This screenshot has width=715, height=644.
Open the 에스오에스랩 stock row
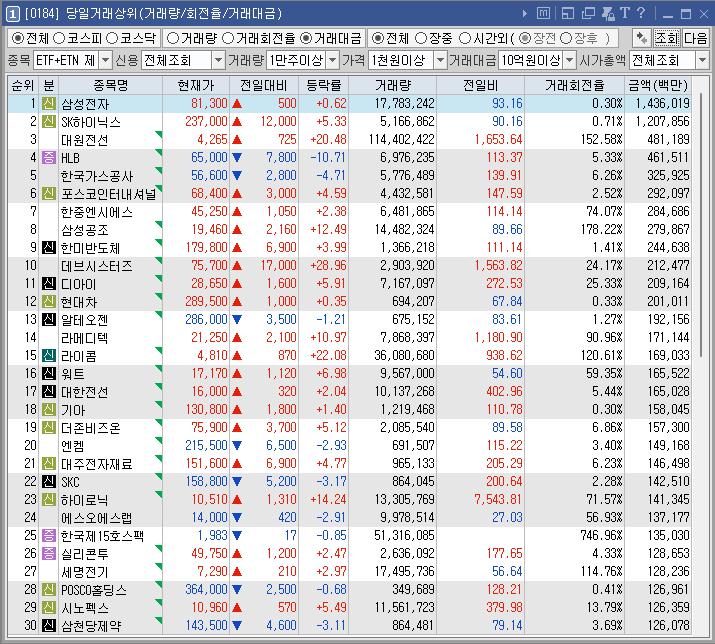point(350,517)
